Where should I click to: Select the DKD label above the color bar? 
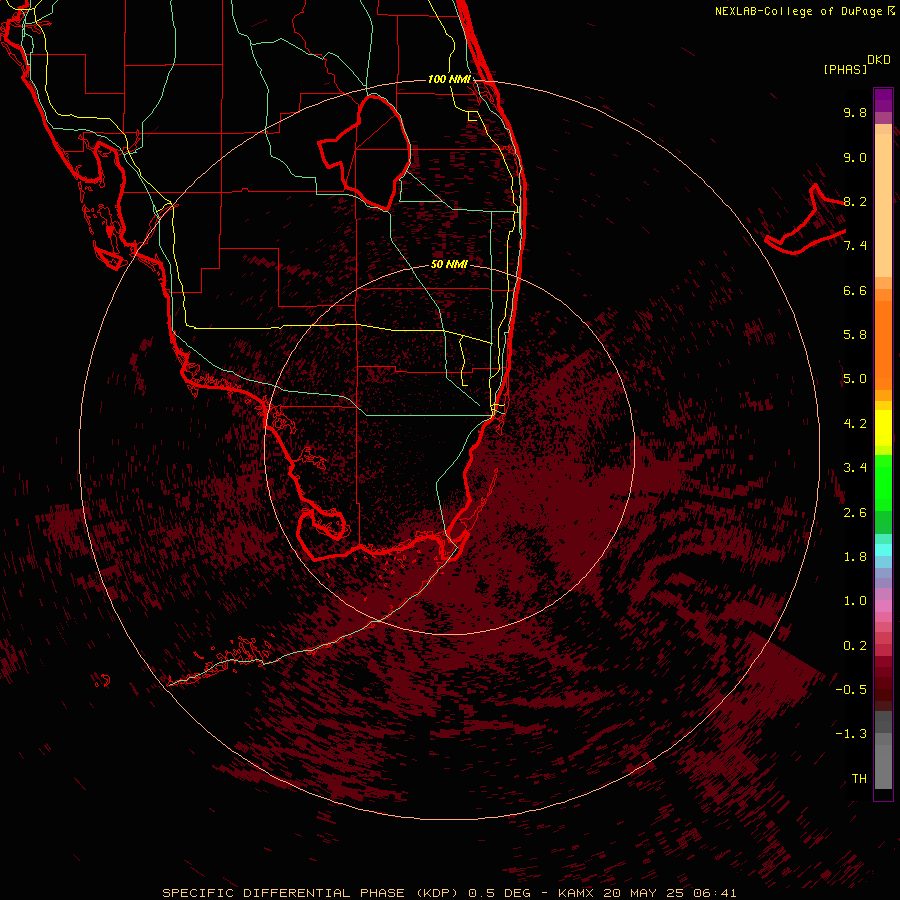[x=879, y=60]
